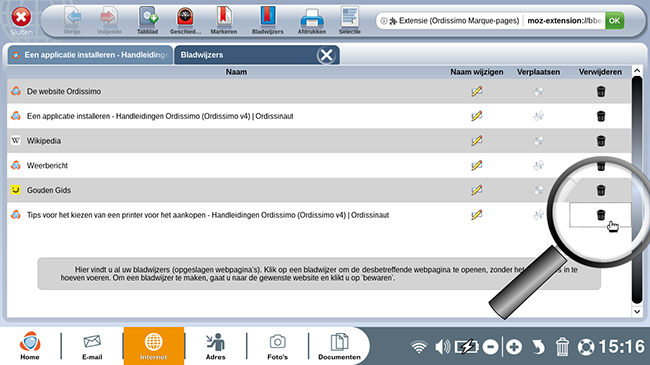This screenshot has height=365, width=650.
Task: Click the address bar URL field
Action: (564, 20)
